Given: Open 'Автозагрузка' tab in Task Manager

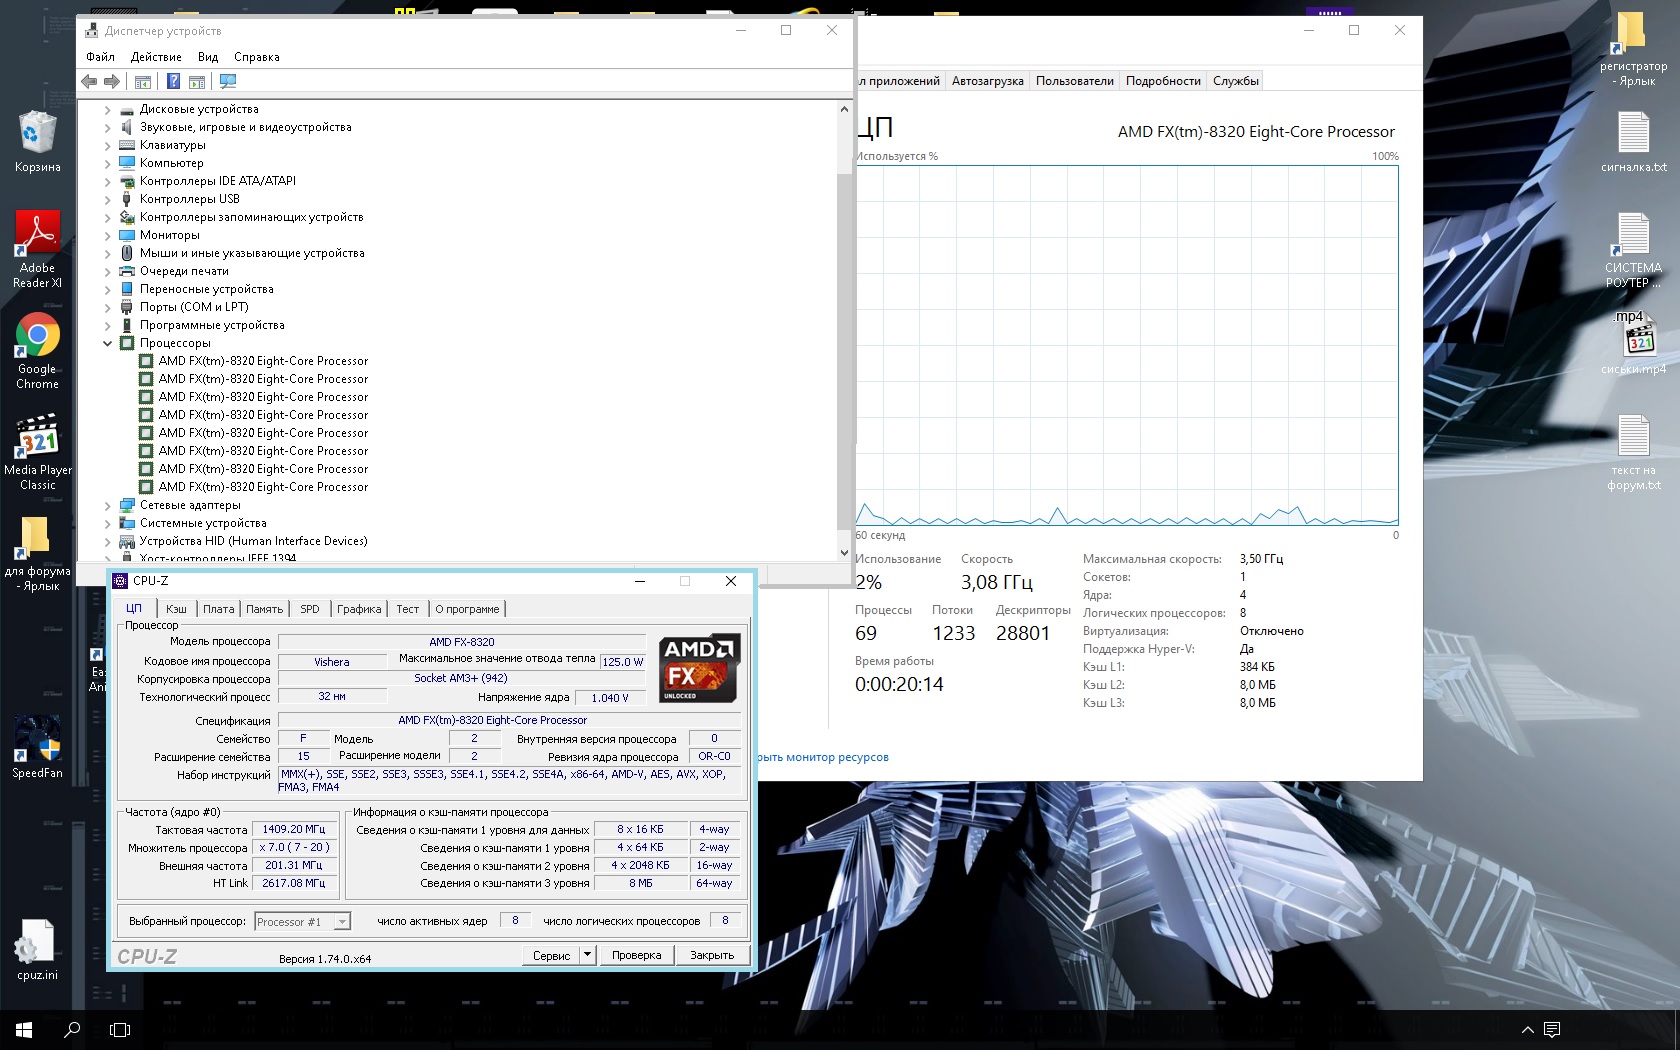Looking at the screenshot, I should click(988, 81).
